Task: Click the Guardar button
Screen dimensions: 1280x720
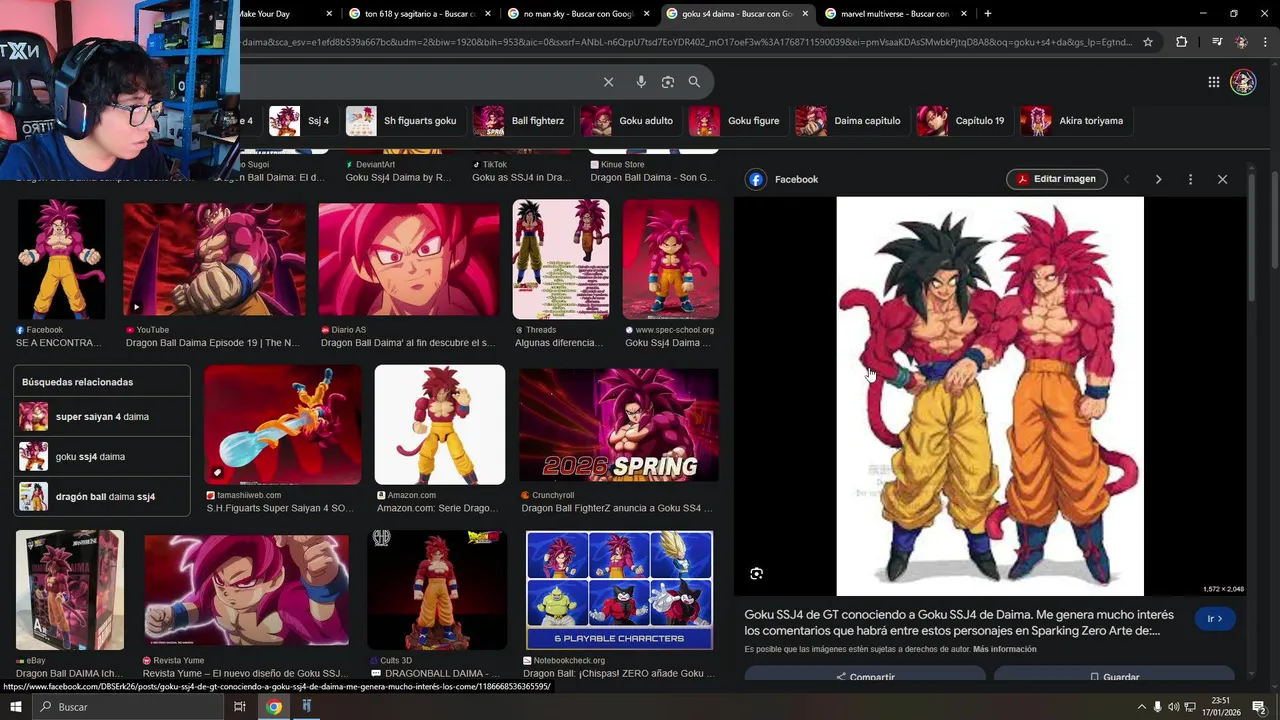Action: 1113,676
